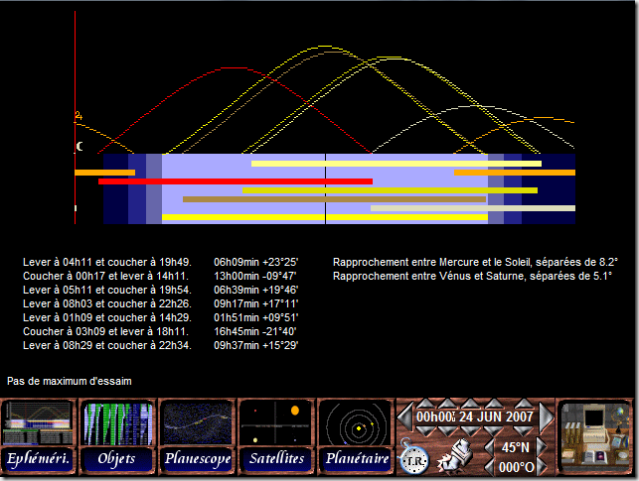Click the Ephéméri. text label
Screen dimensions: 639x481
tap(39, 459)
